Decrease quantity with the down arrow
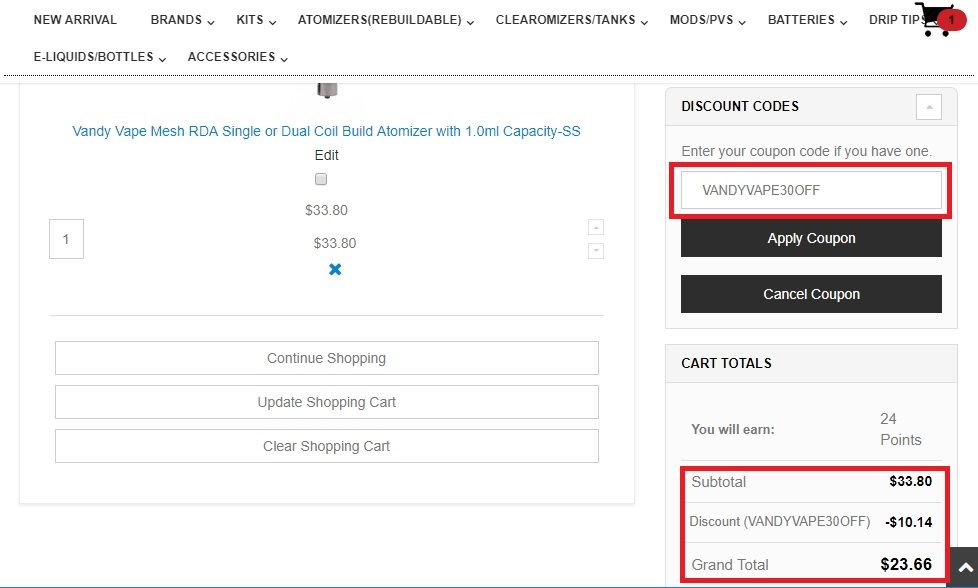The image size is (978, 588). pos(596,251)
